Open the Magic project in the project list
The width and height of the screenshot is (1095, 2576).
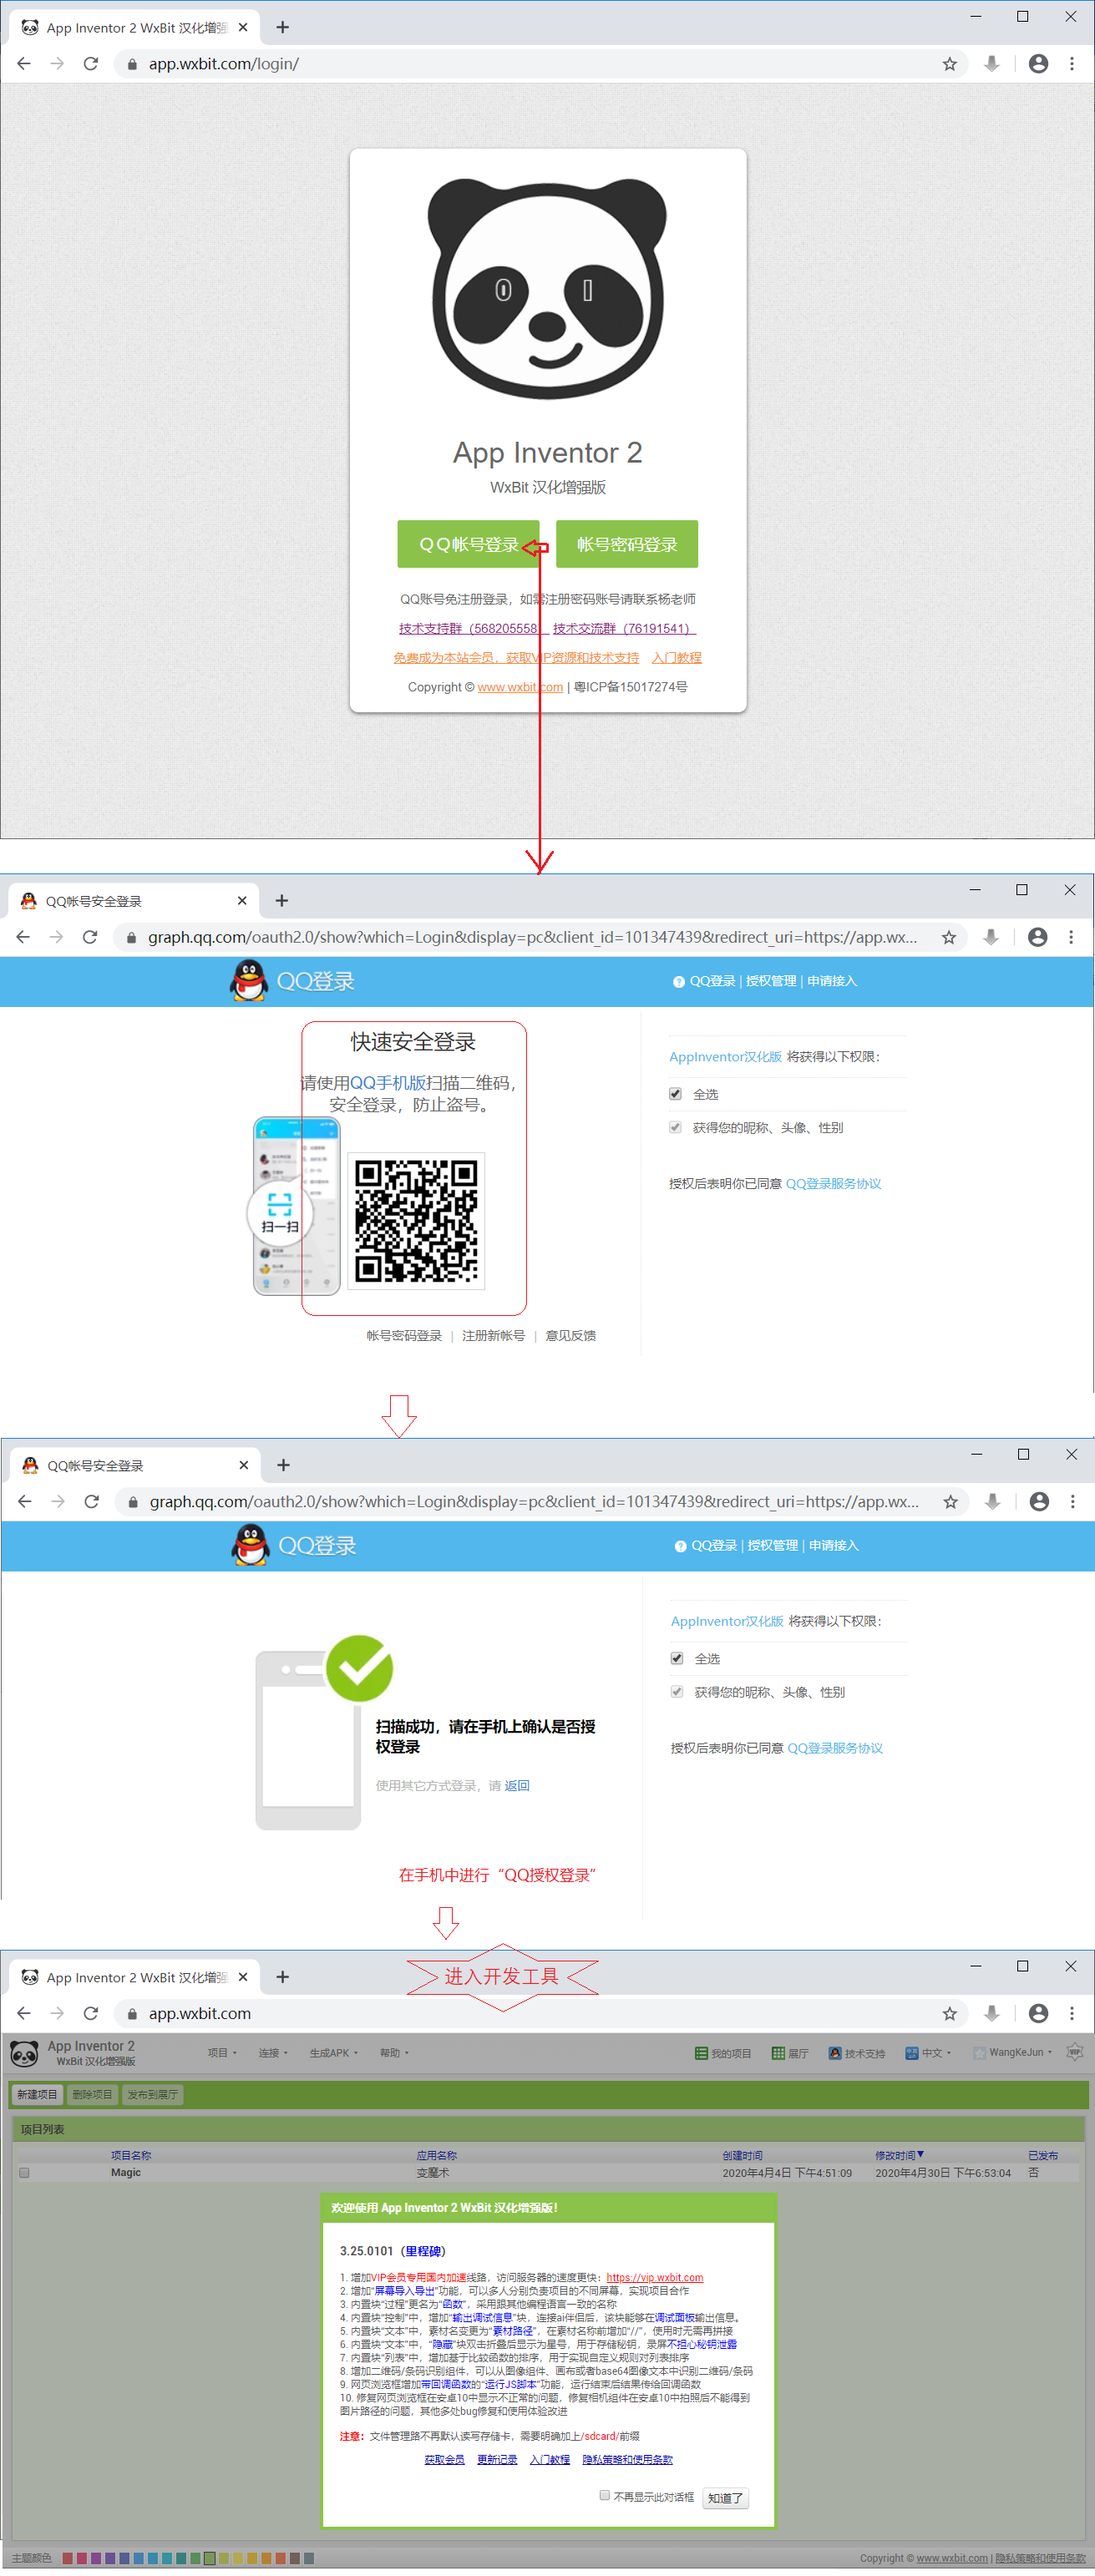click(x=126, y=2173)
